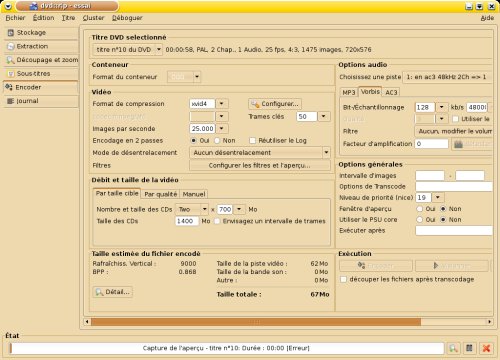500x360 pixels.
Task: Open the titre n°10 du DVD selector
Action: pyautogui.click(x=127, y=50)
